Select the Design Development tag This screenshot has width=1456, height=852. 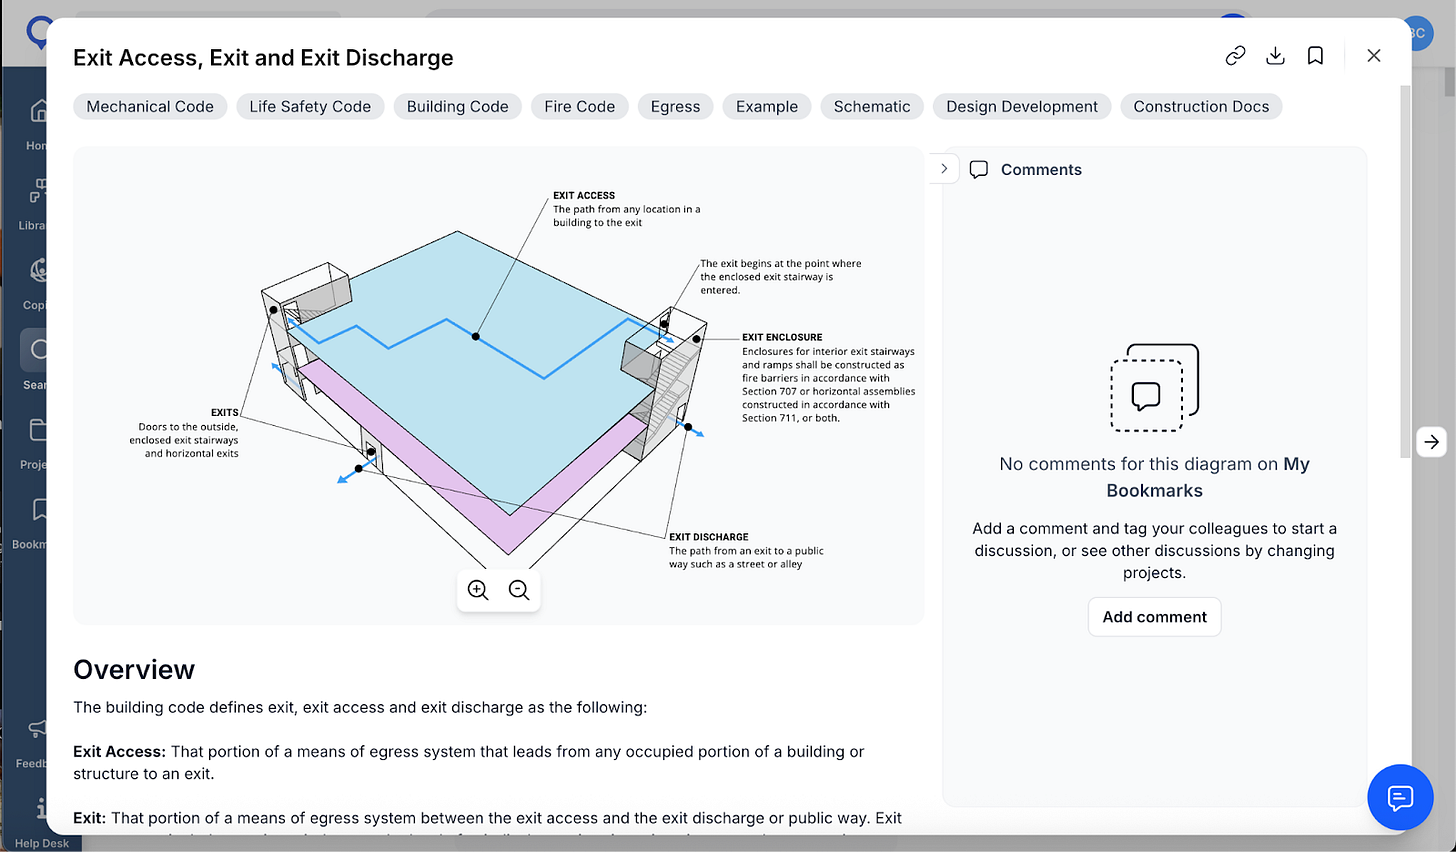[1022, 106]
